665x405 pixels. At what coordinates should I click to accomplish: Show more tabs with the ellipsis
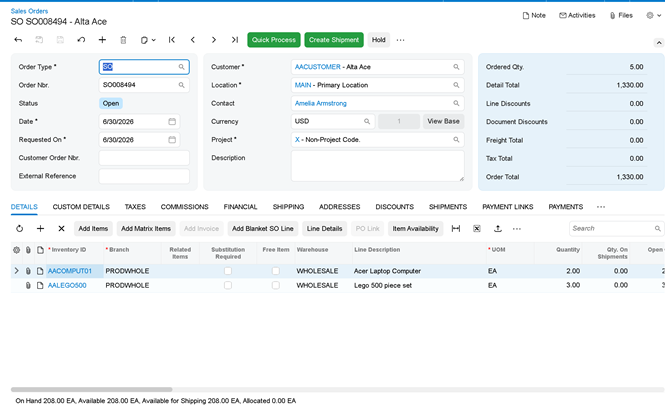[601, 207]
